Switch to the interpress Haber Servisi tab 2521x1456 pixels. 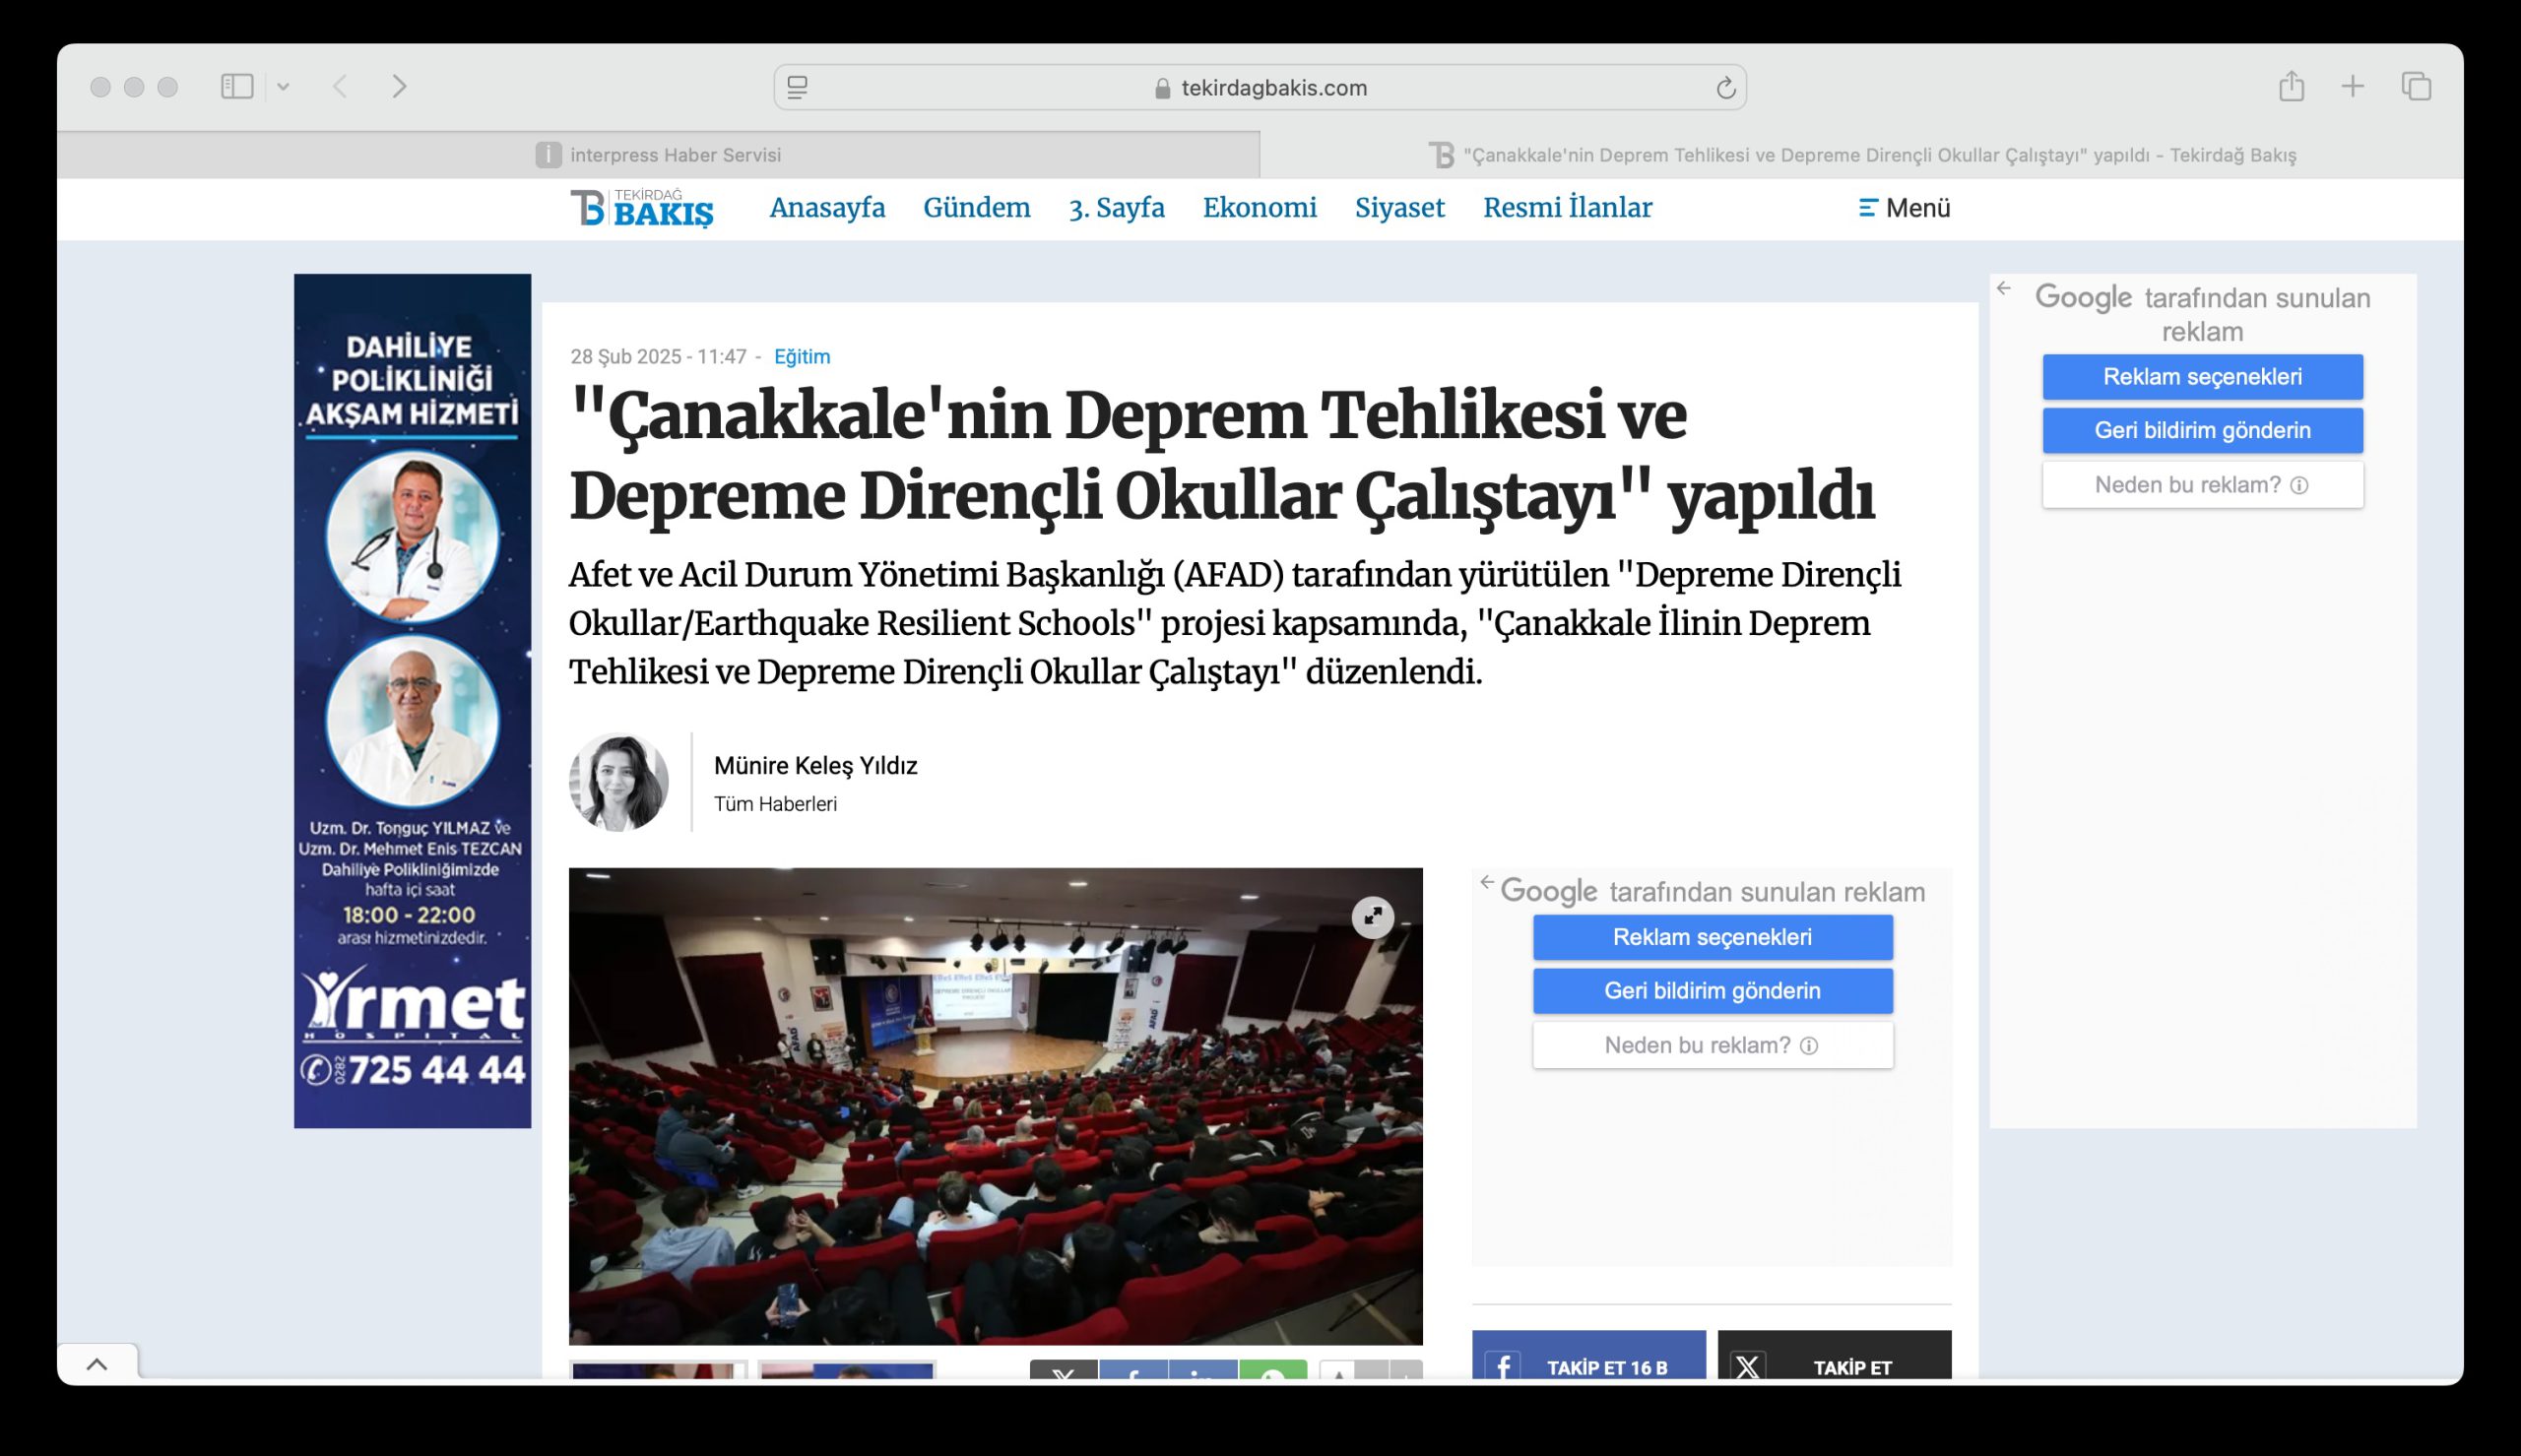(658, 155)
